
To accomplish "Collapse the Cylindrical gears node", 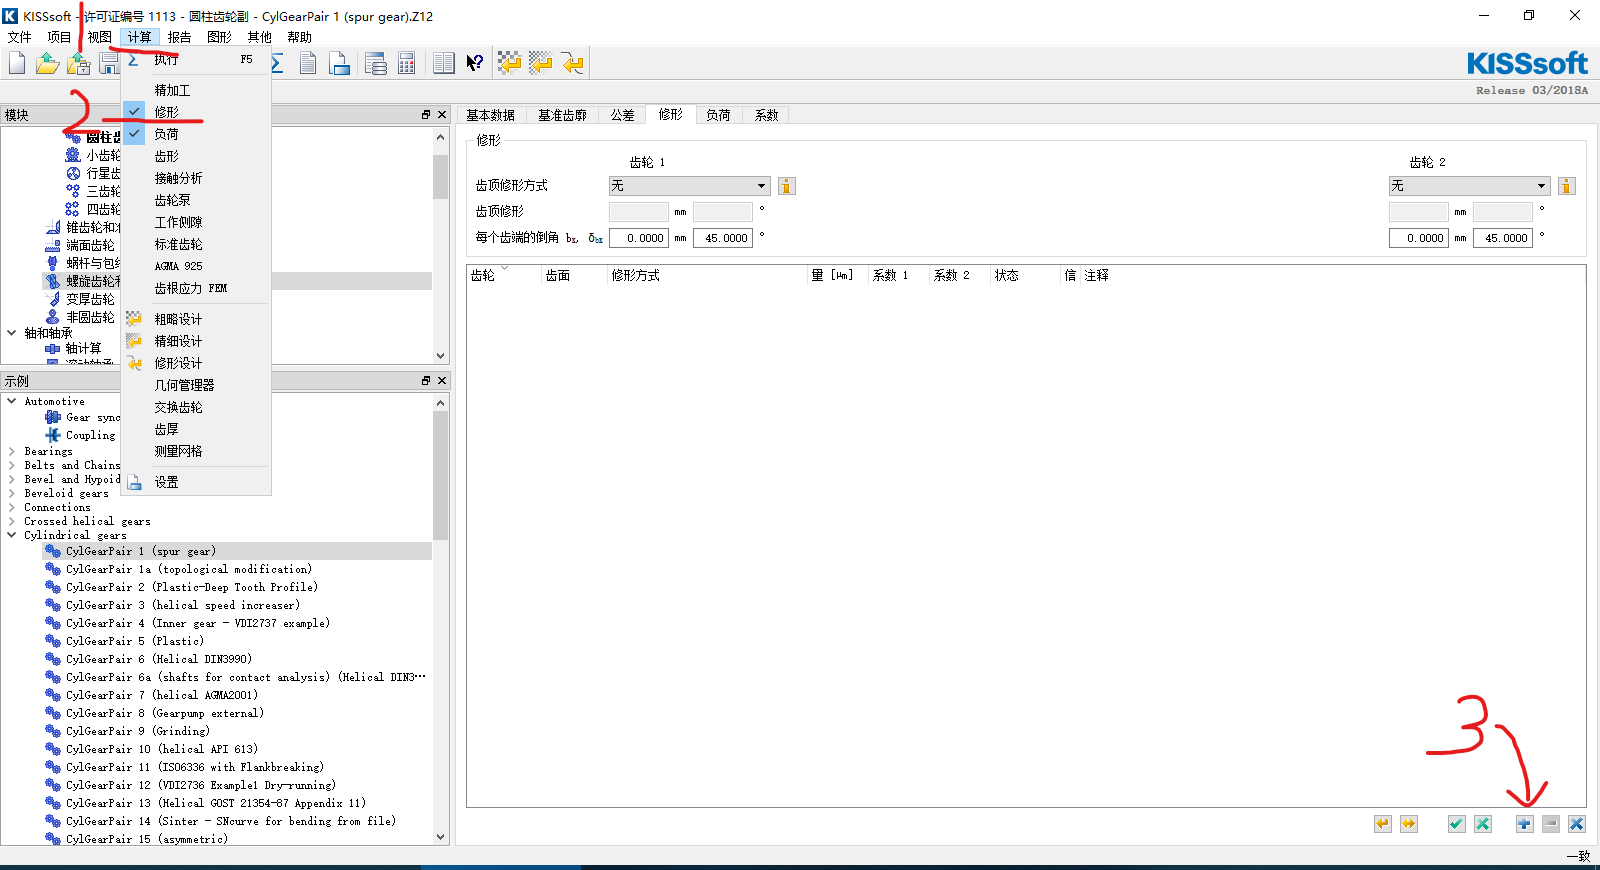I will point(12,535).
